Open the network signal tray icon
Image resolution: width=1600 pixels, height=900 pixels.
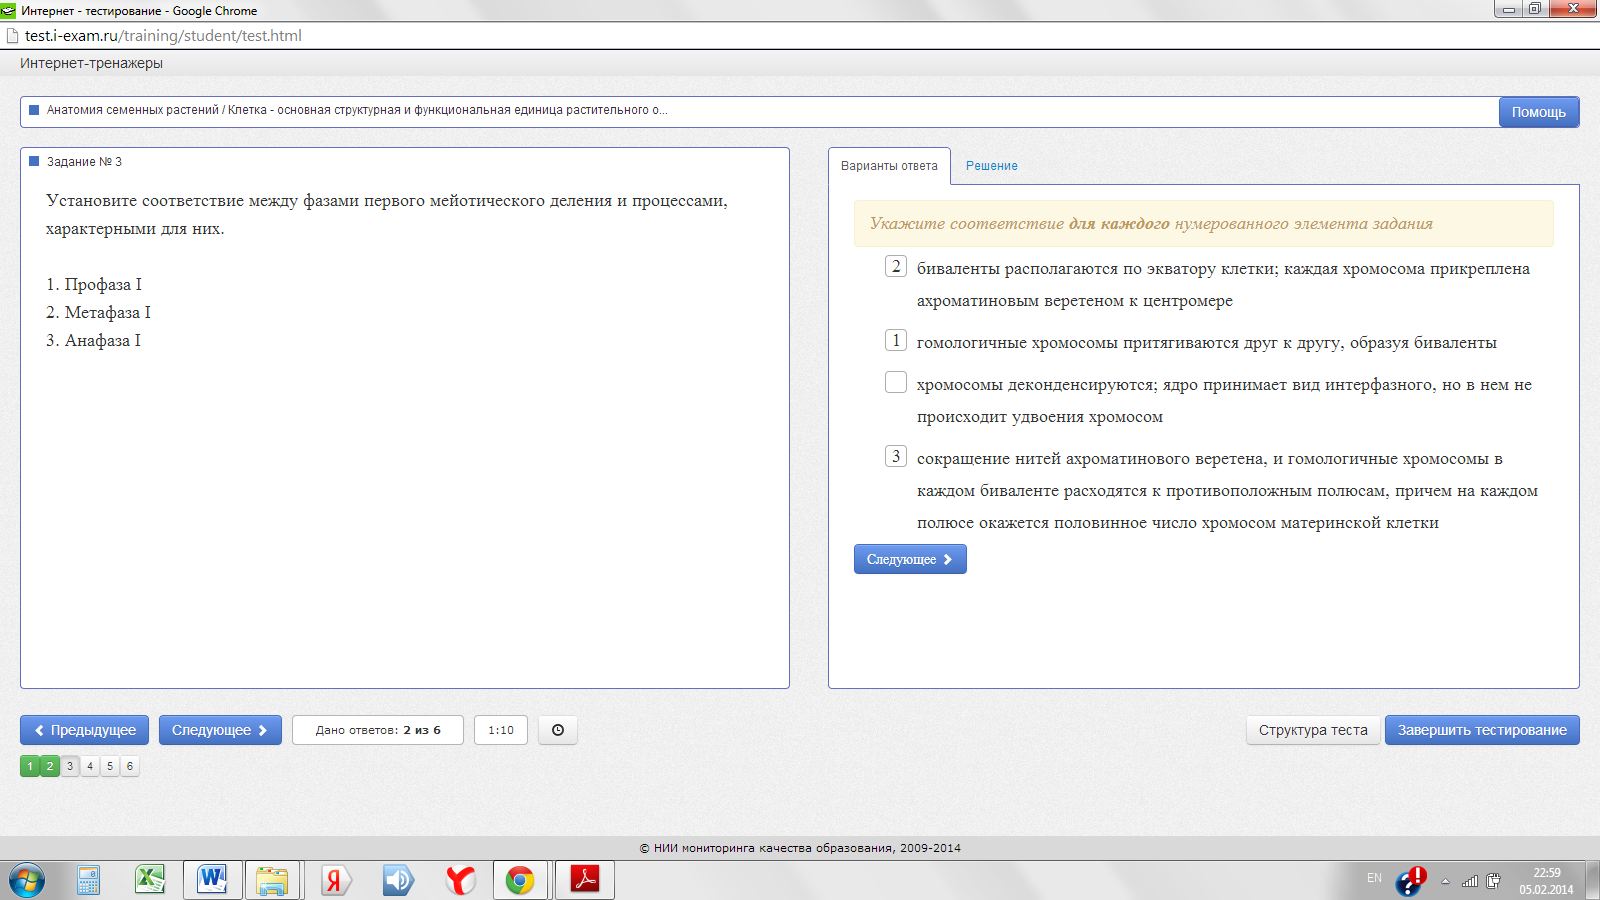tap(1470, 881)
